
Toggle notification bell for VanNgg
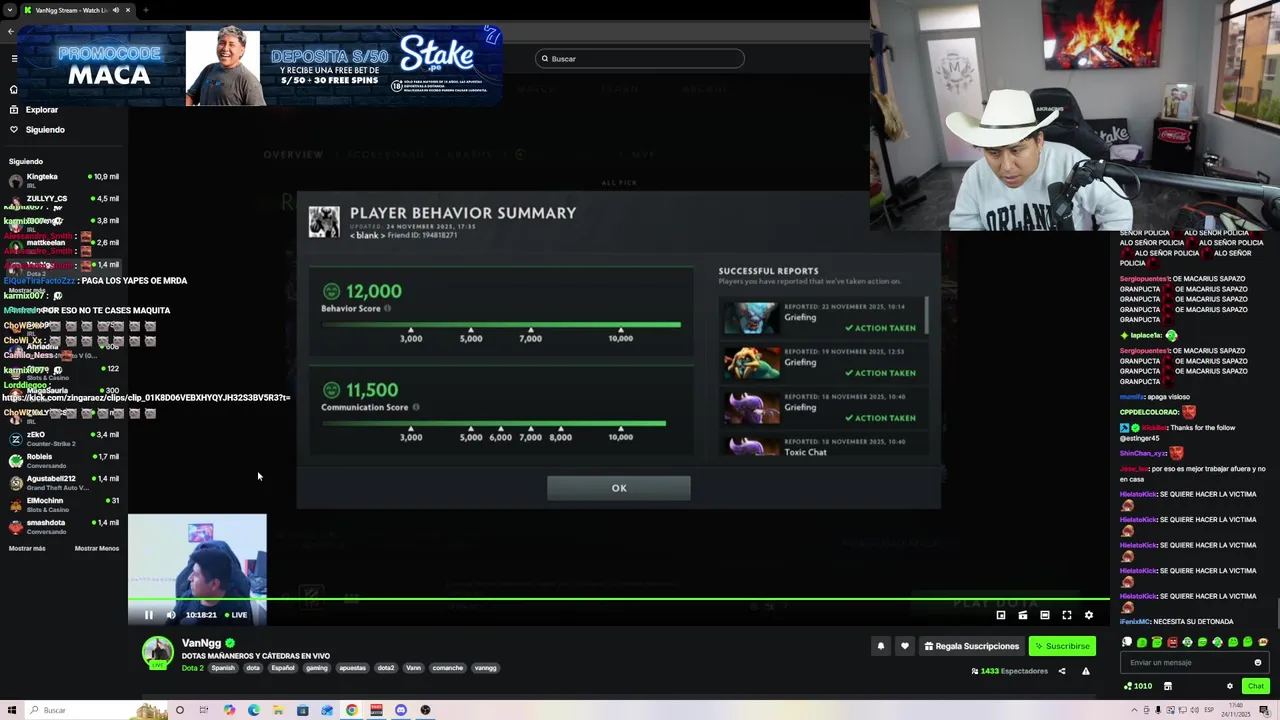[881, 646]
